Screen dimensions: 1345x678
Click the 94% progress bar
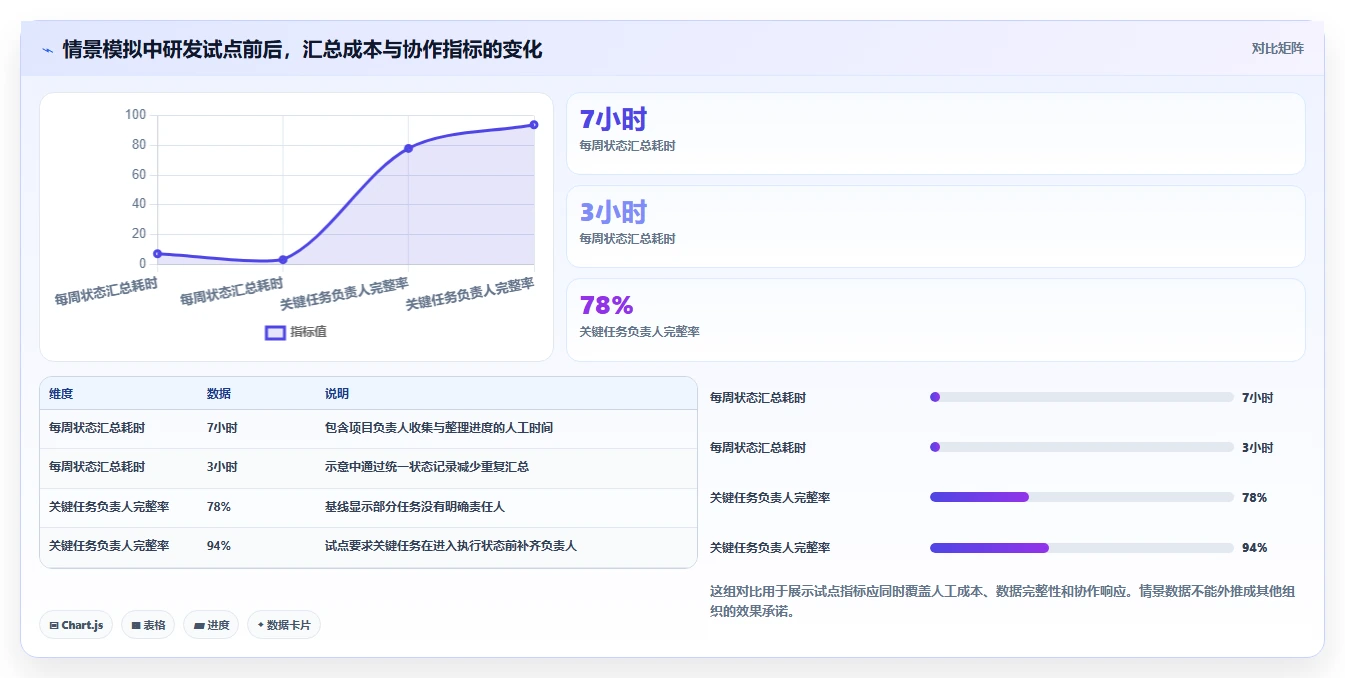tap(1082, 547)
